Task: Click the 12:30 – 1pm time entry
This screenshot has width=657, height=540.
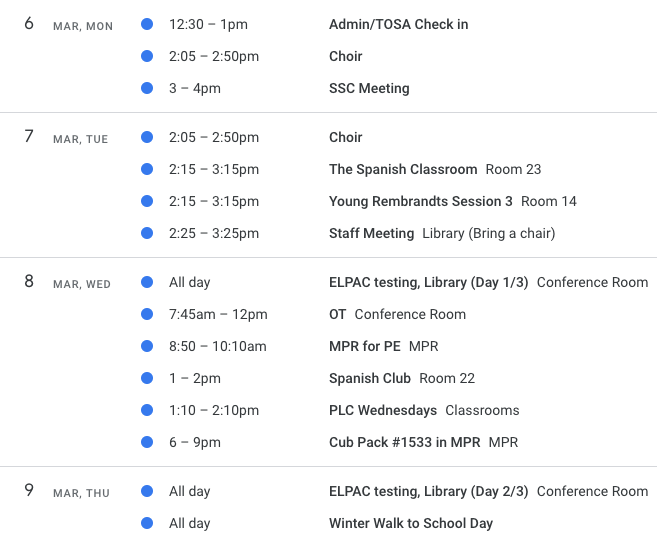Action: [x=208, y=24]
